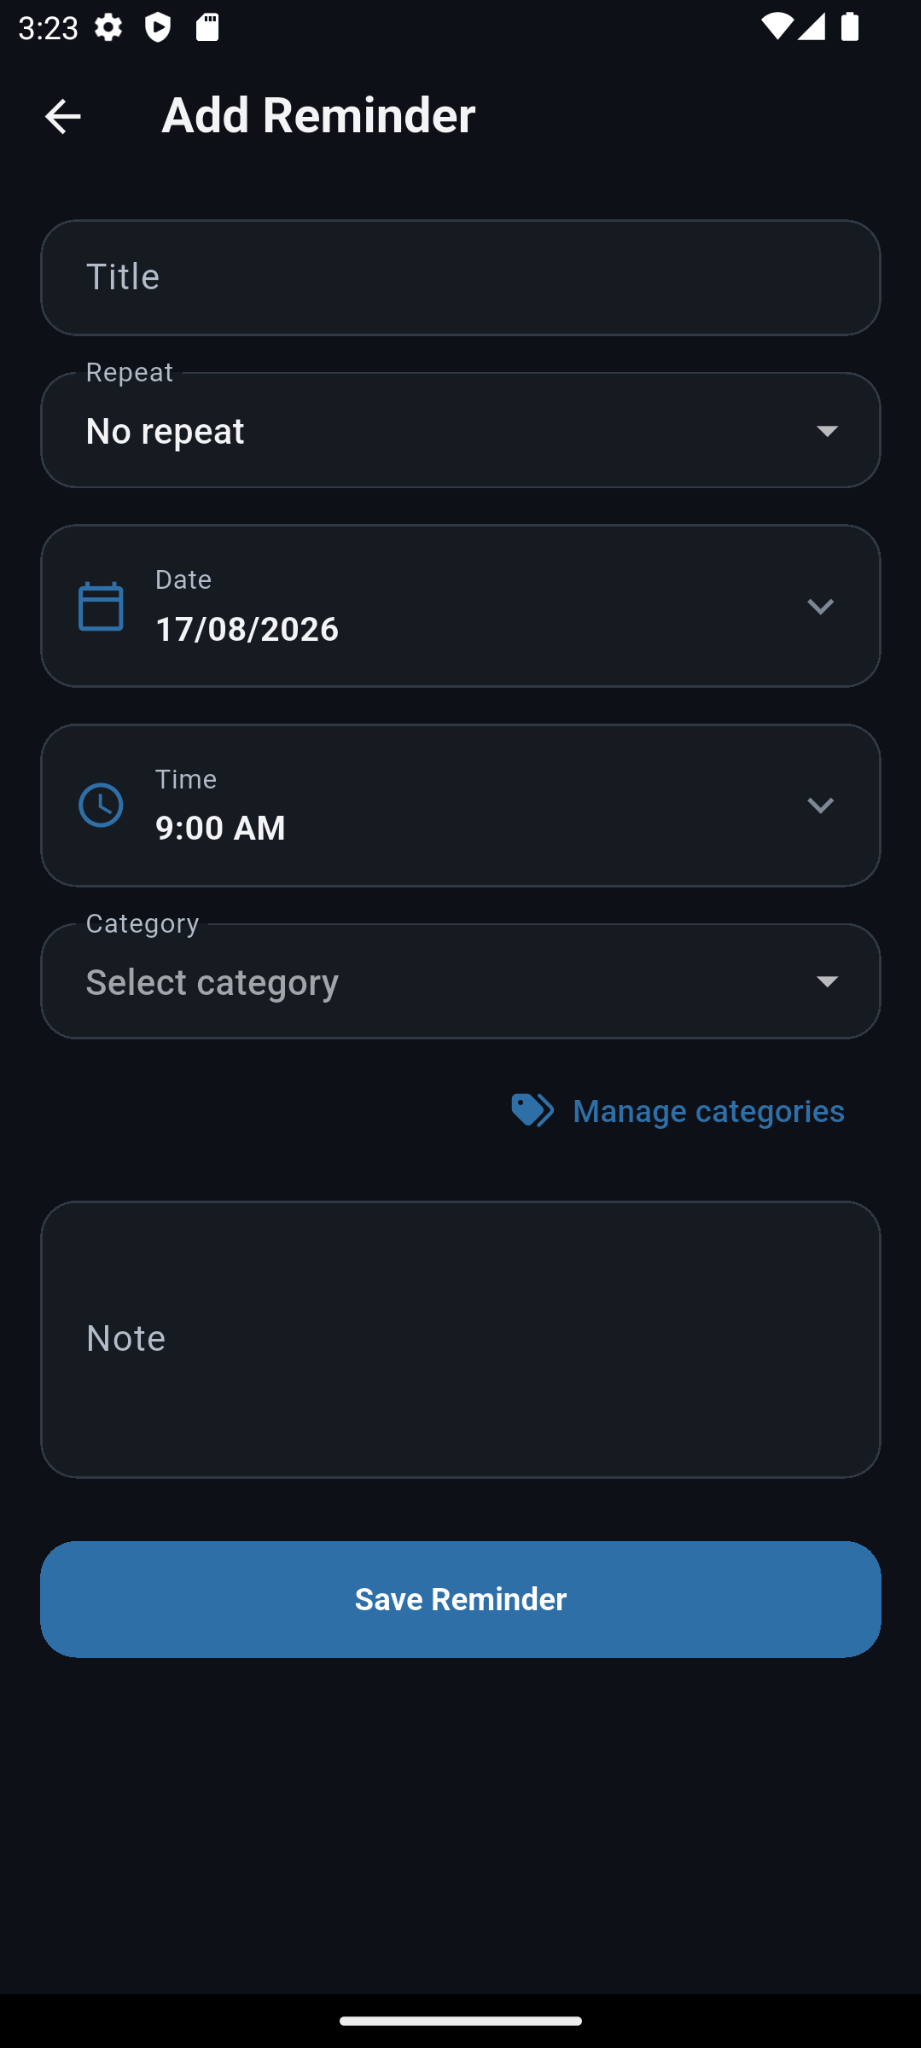Screen dimensions: 921x2048
Task: Tap the battery icon in status bar
Action: (x=850, y=27)
